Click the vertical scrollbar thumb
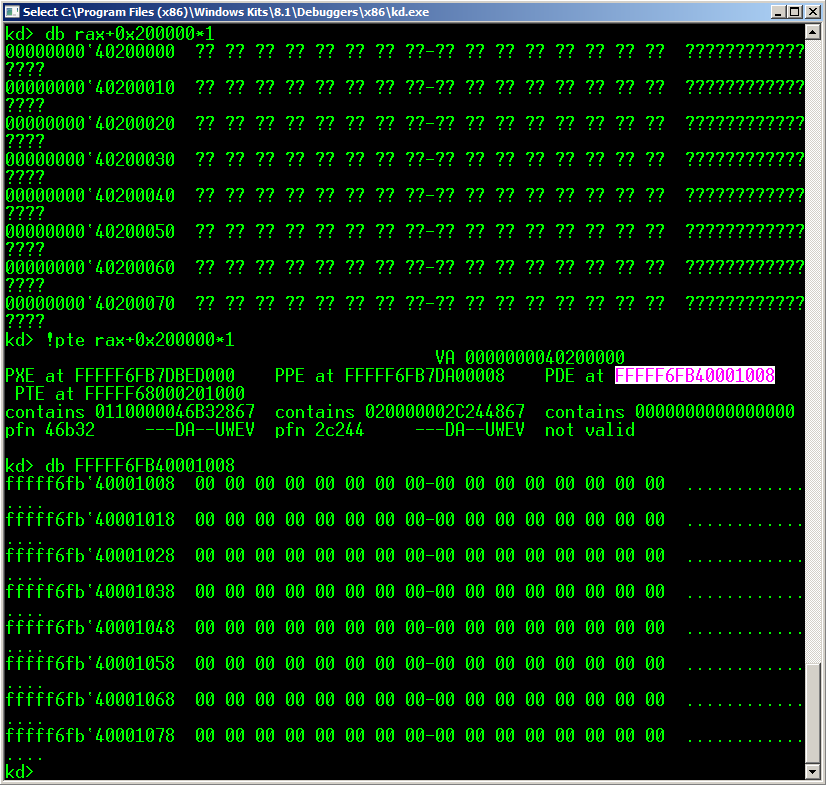Screen dimensions: 827x785 pos(813,712)
